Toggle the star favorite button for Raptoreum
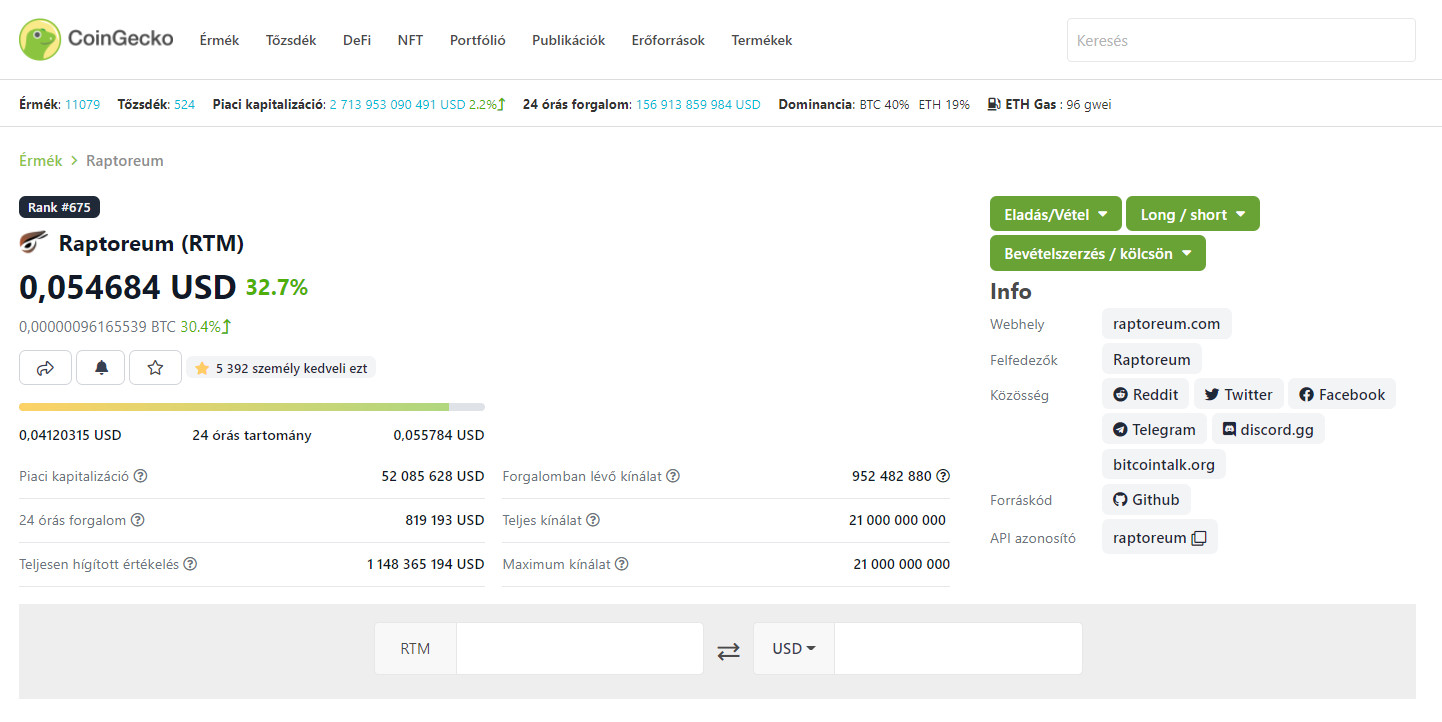This screenshot has width=1442, height=722. (155, 368)
